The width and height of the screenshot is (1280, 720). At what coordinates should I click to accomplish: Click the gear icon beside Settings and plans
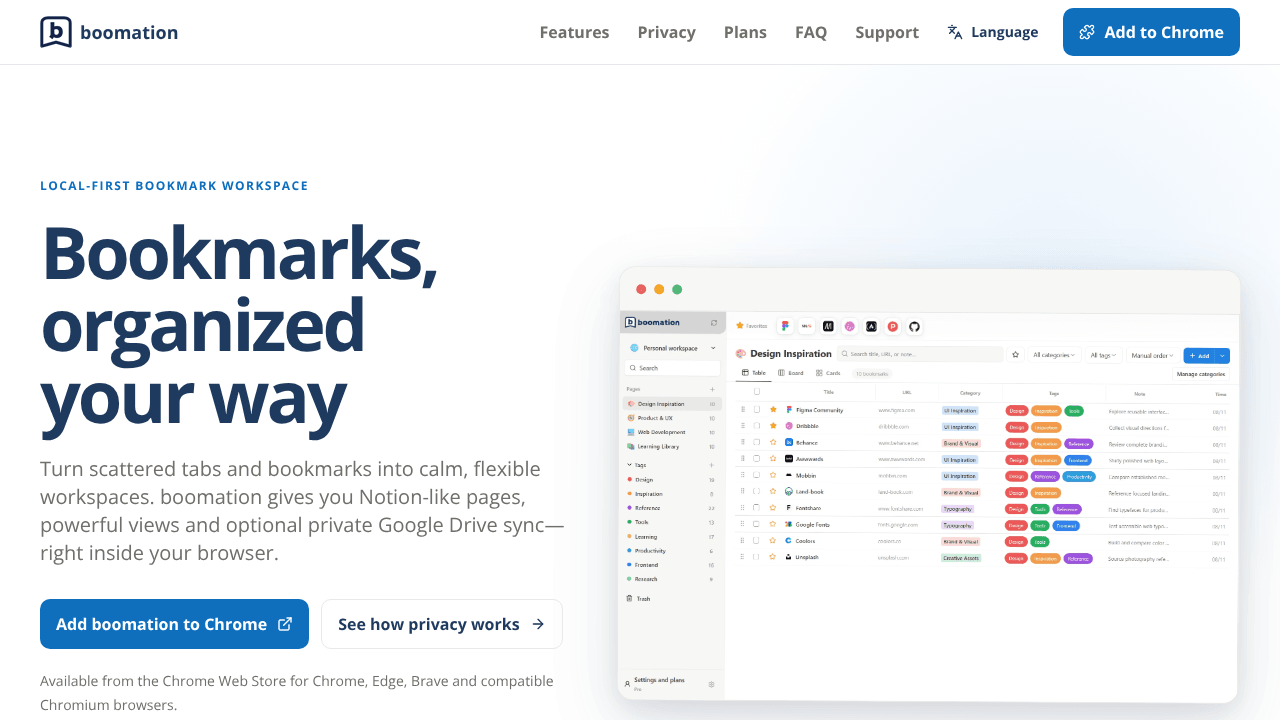pos(711,684)
